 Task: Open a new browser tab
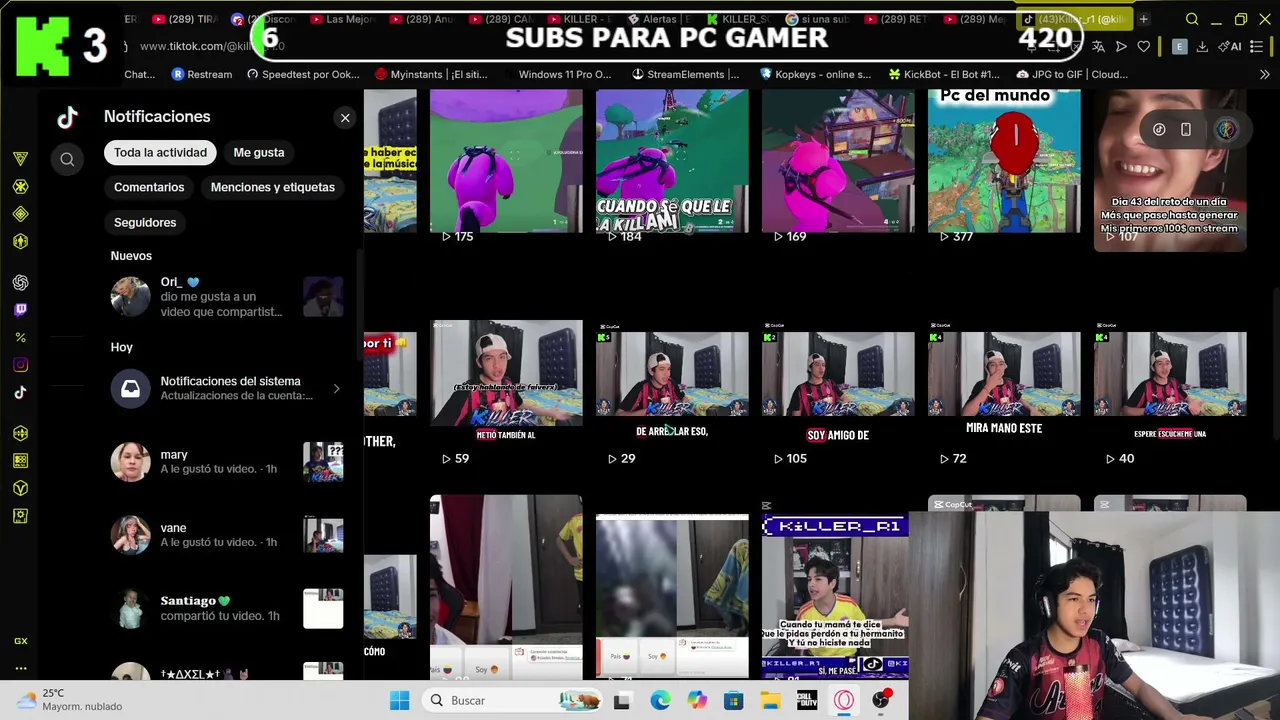[x=1144, y=19]
